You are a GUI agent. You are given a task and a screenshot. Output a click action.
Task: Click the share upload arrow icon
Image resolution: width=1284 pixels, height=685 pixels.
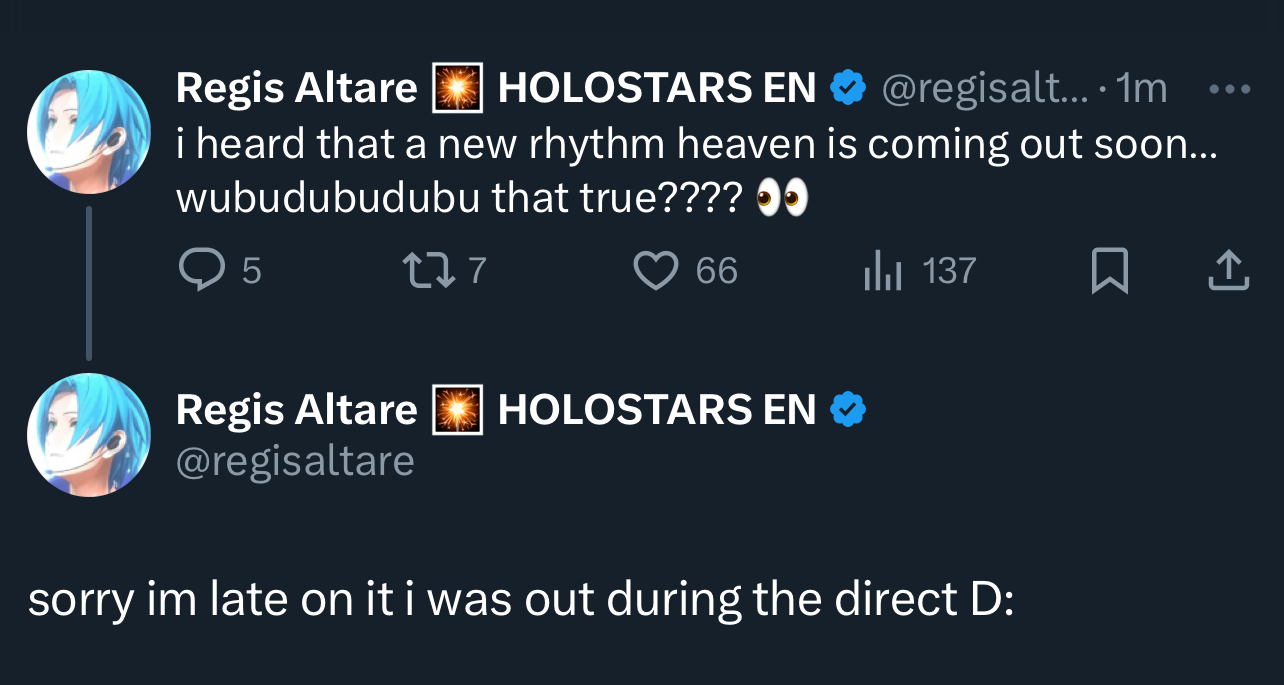click(1228, 271)
